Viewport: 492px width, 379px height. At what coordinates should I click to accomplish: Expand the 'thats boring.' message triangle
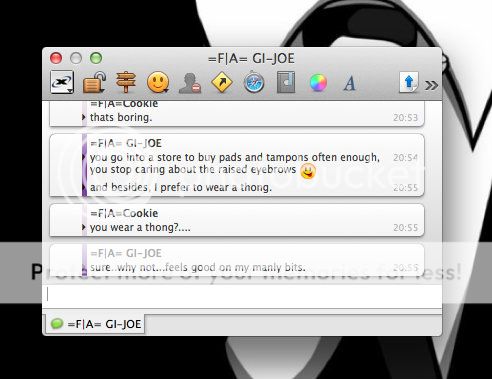click(x=84, y=117)
